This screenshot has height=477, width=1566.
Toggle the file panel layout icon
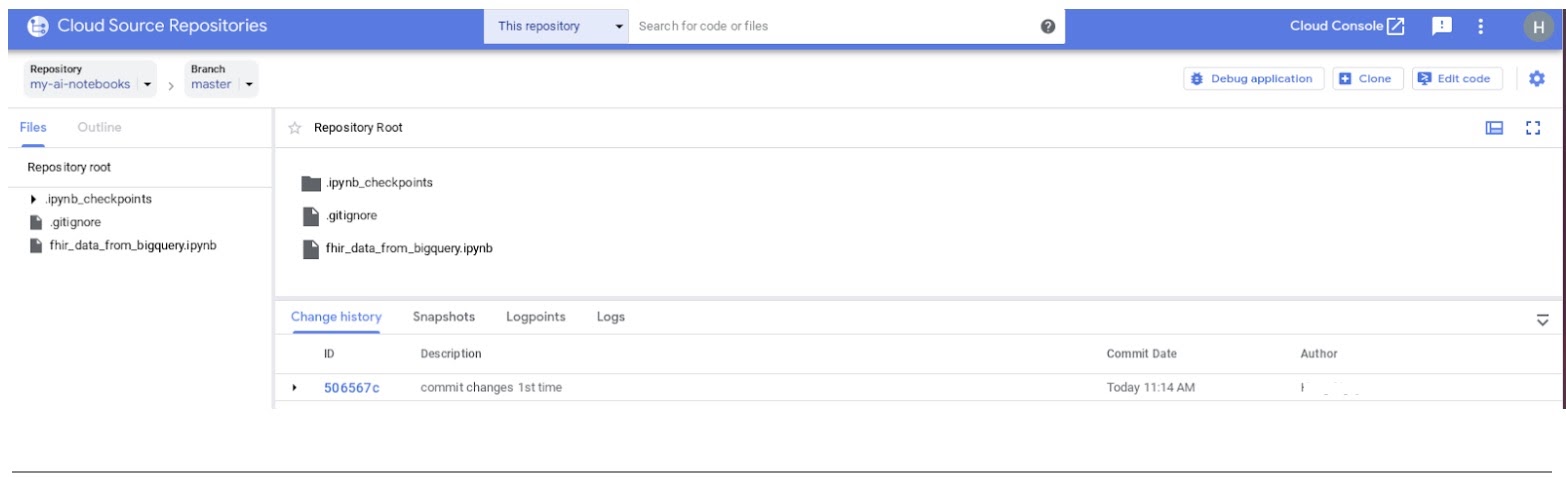tap(1495, 128)
